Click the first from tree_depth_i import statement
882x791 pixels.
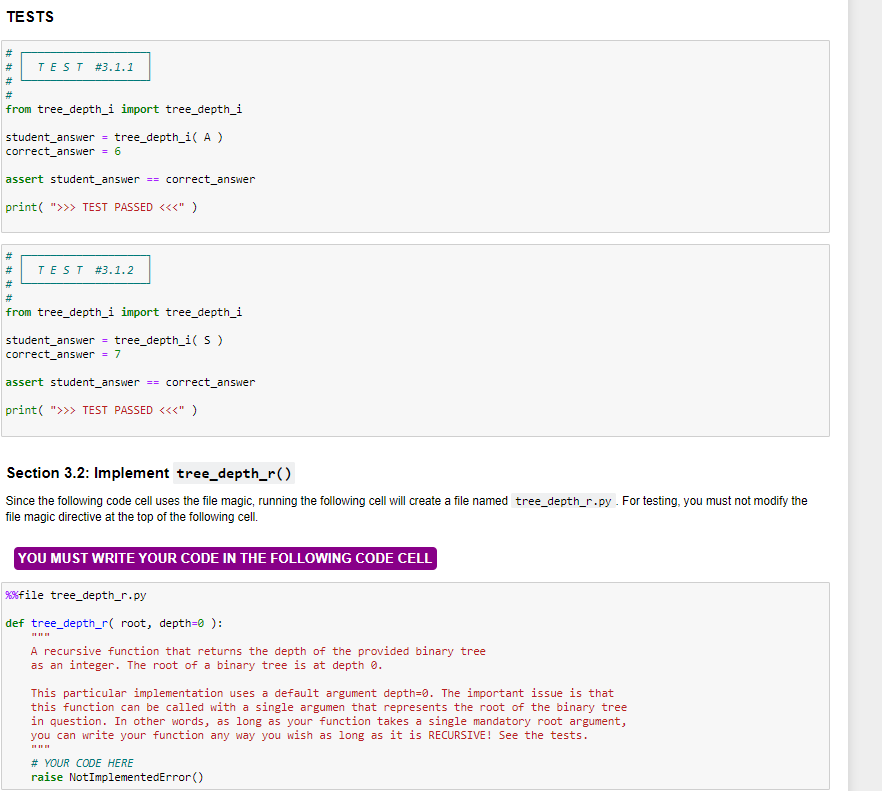(124, 109)
